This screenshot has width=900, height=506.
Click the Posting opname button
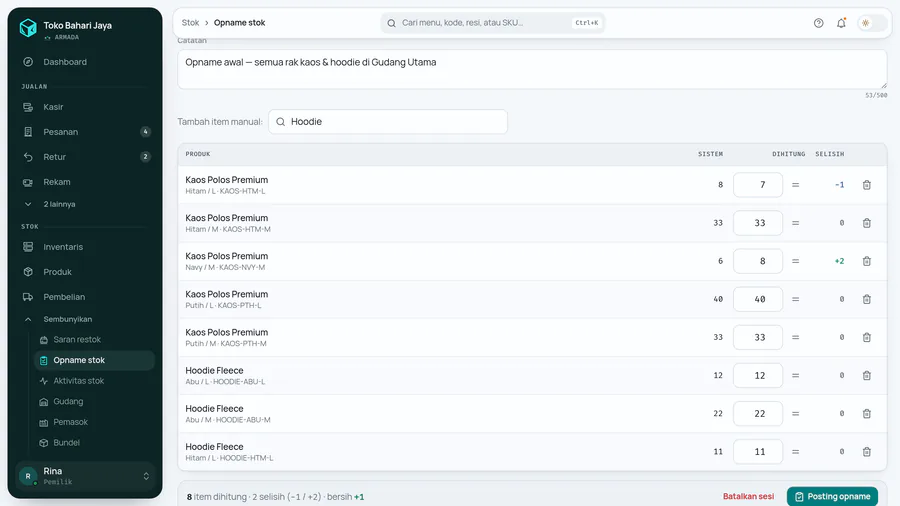tap(832, 496)
